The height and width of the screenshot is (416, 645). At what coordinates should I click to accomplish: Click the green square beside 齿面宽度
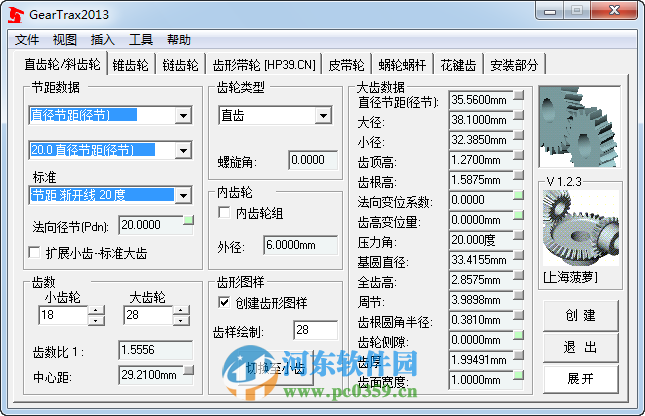(x=519, y=376)
